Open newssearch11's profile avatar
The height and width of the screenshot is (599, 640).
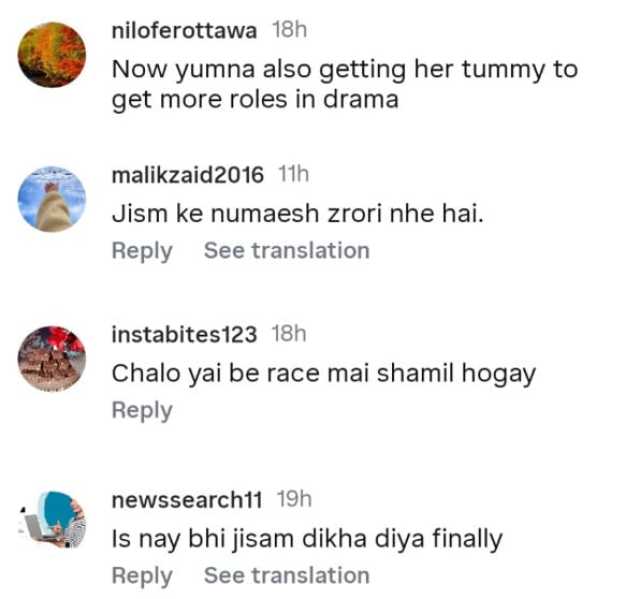click(51, 519)
